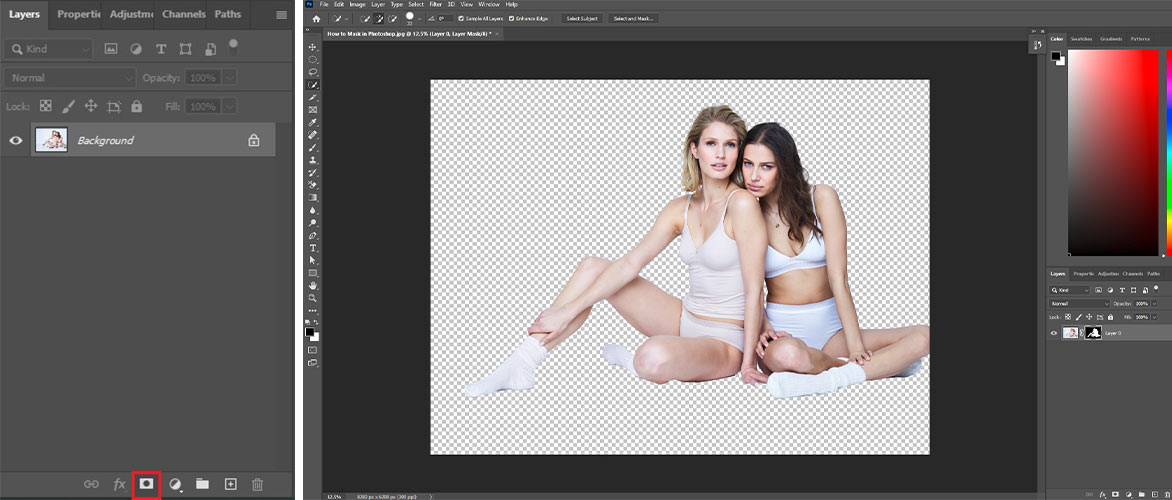This screenshot has width=1172, height=500.
Task: Select the Clone Stamp tool
Action: tap(313, 160)
